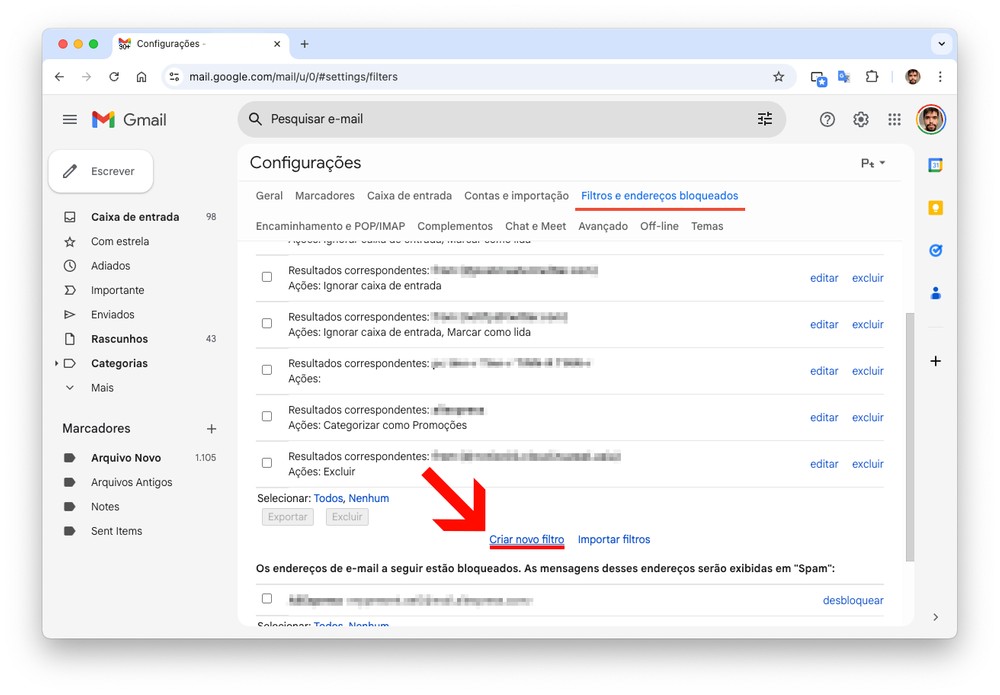Select the Categorizar como Promoções filter checkbox
The width and height of the screenshot is (1000, 695).
coord(267,417)
